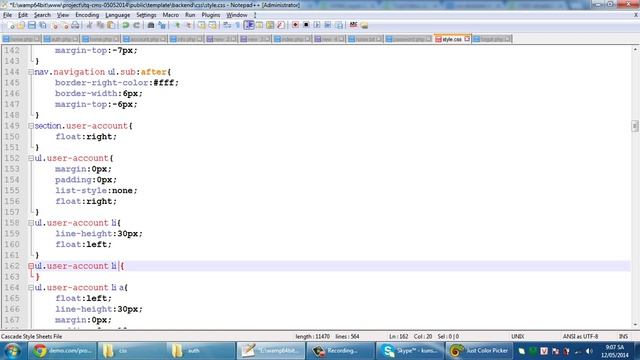Click the Close All toolbar icon
Viewport: 640px width, 360px height.
tap(65, 25)
